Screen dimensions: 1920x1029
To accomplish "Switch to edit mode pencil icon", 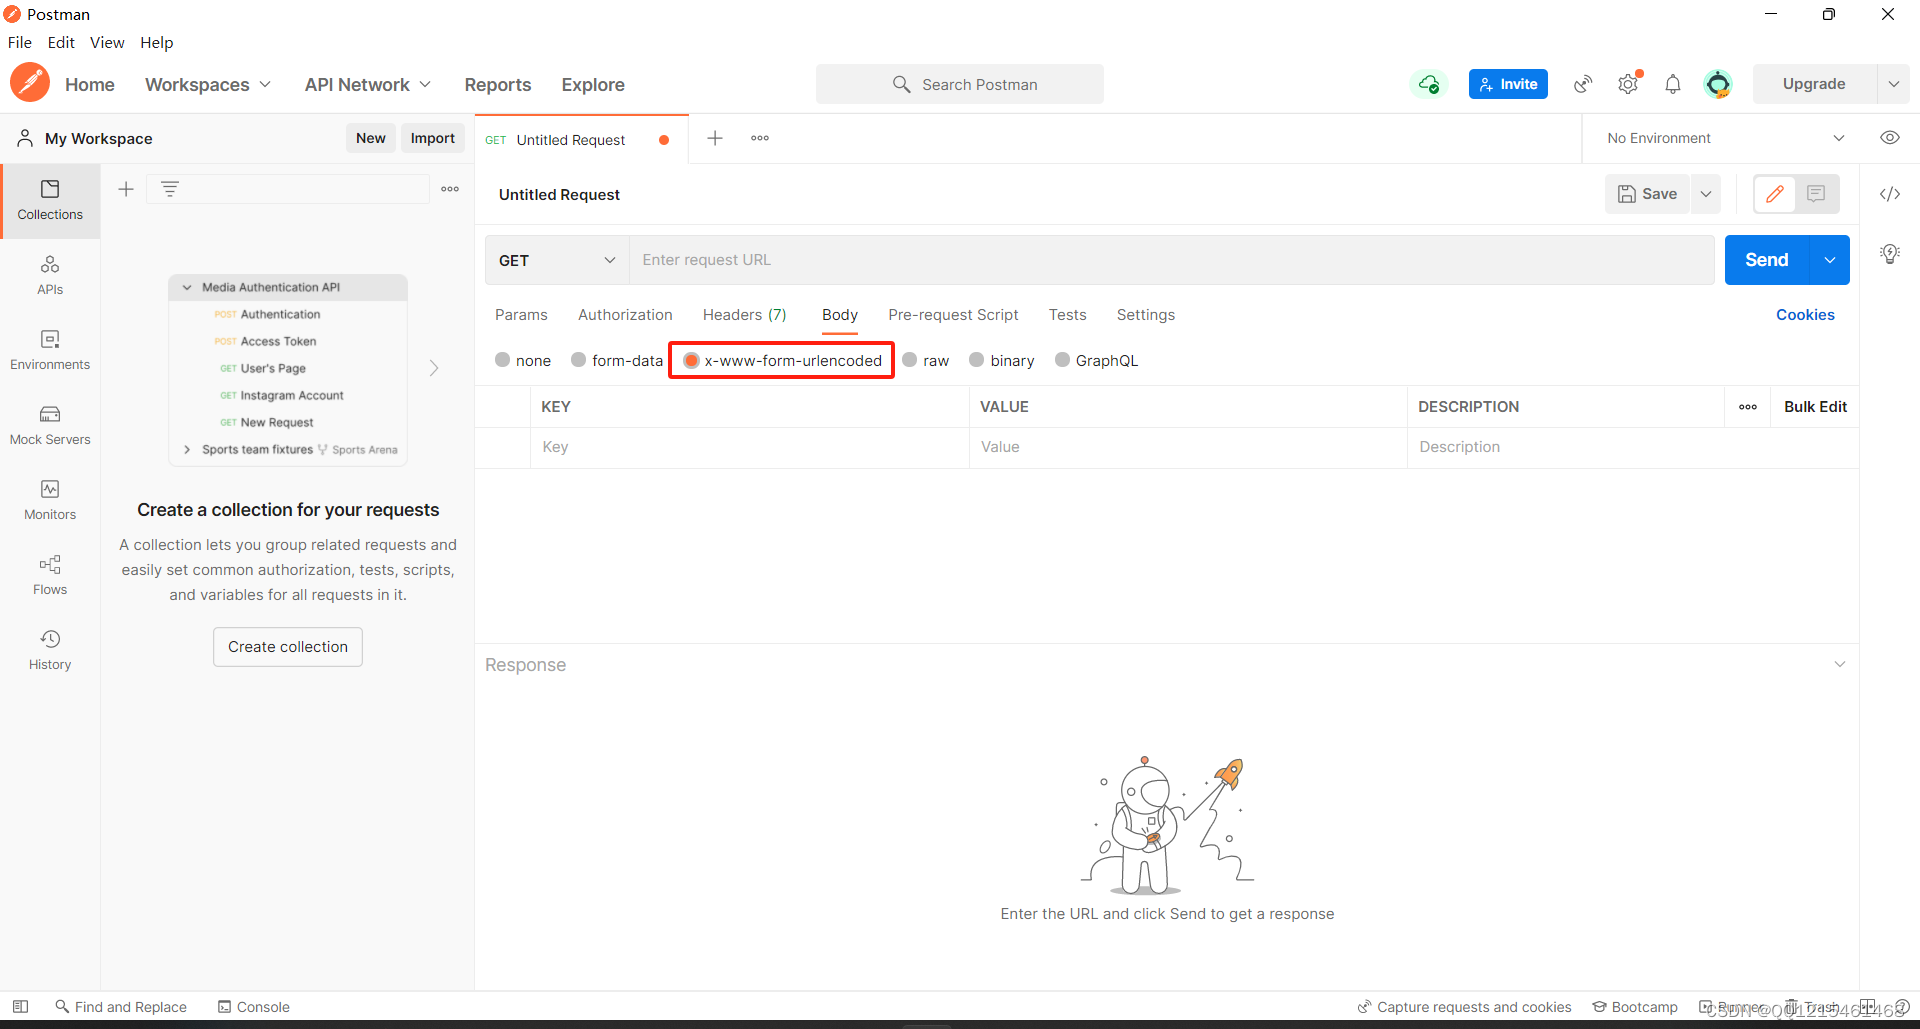I will (1775, 194).
